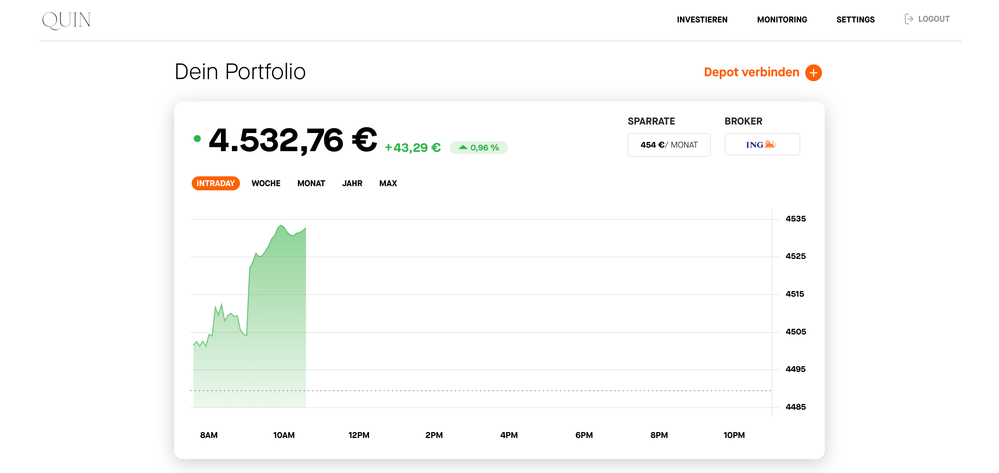Image resolution: width=999 pixels, height=473 pixels.
Task: Open SETTINGS in the top navigation
Action: [855, 20]
